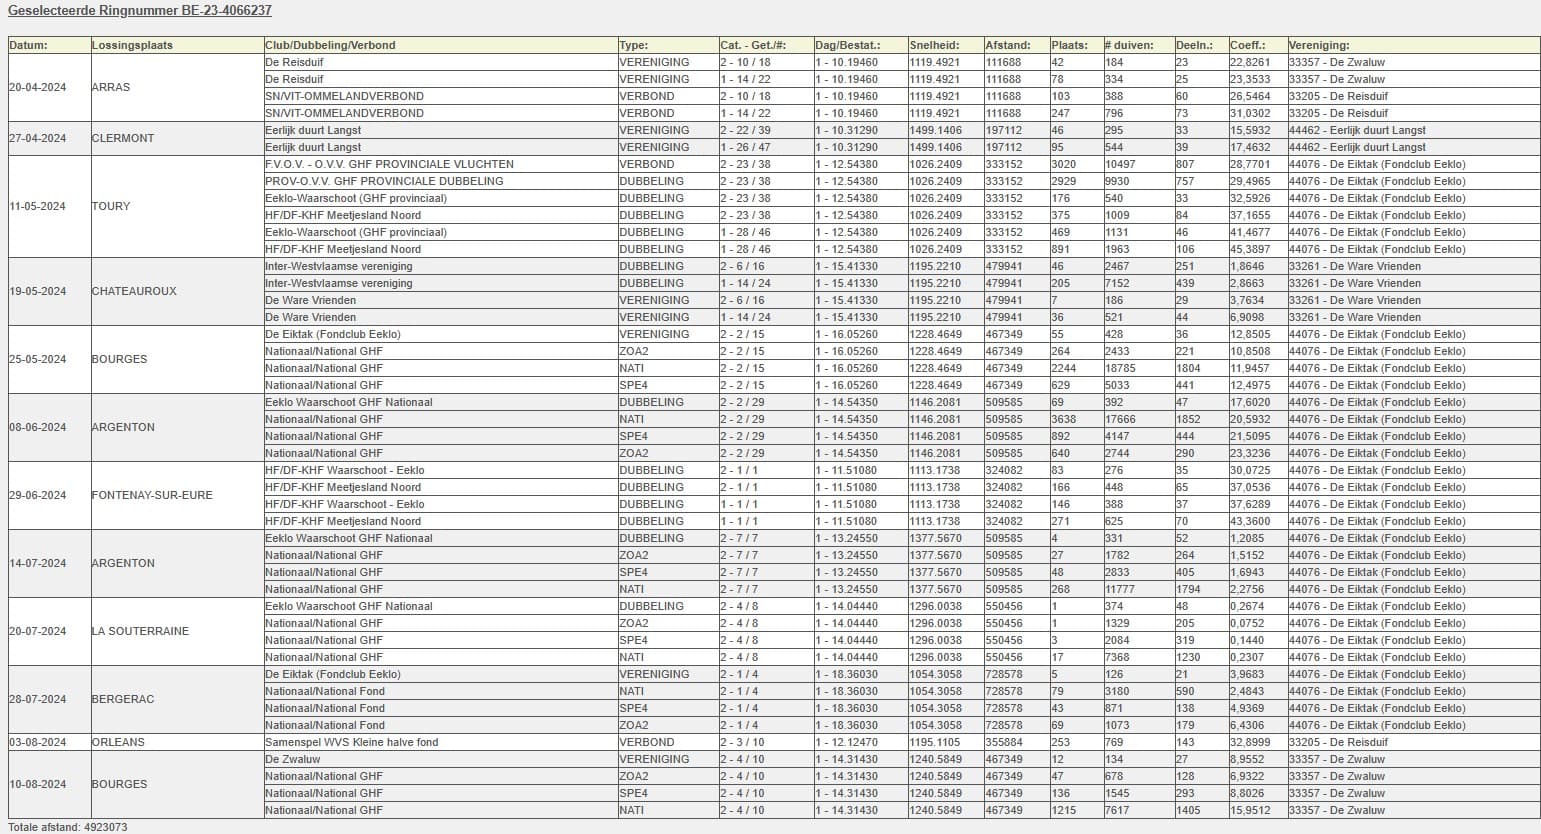Click the Lossingsplaats column header

[x=132, y=45]
